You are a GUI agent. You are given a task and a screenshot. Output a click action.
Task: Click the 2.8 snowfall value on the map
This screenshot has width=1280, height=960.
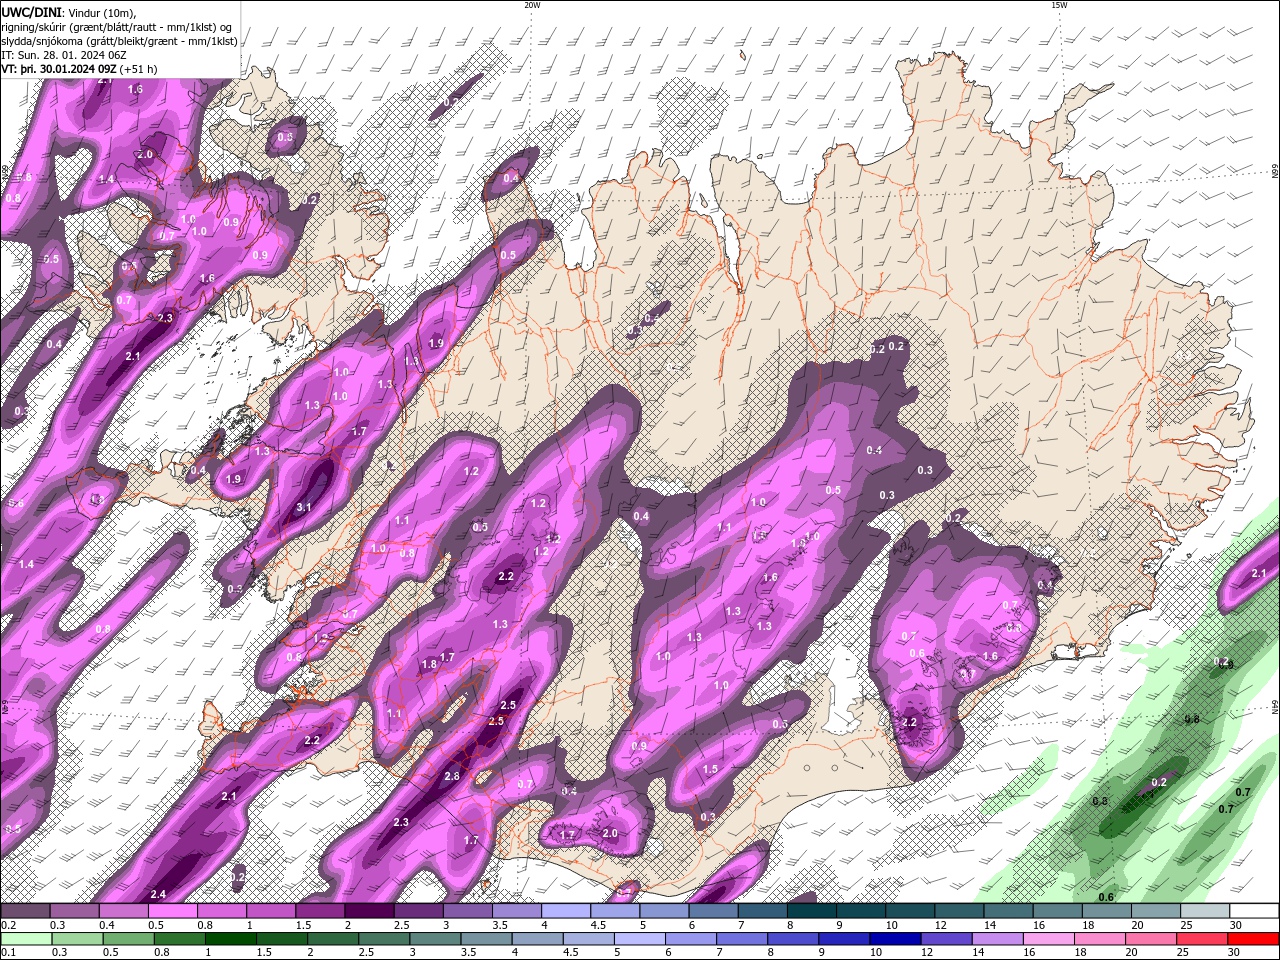tap(451, 776)
